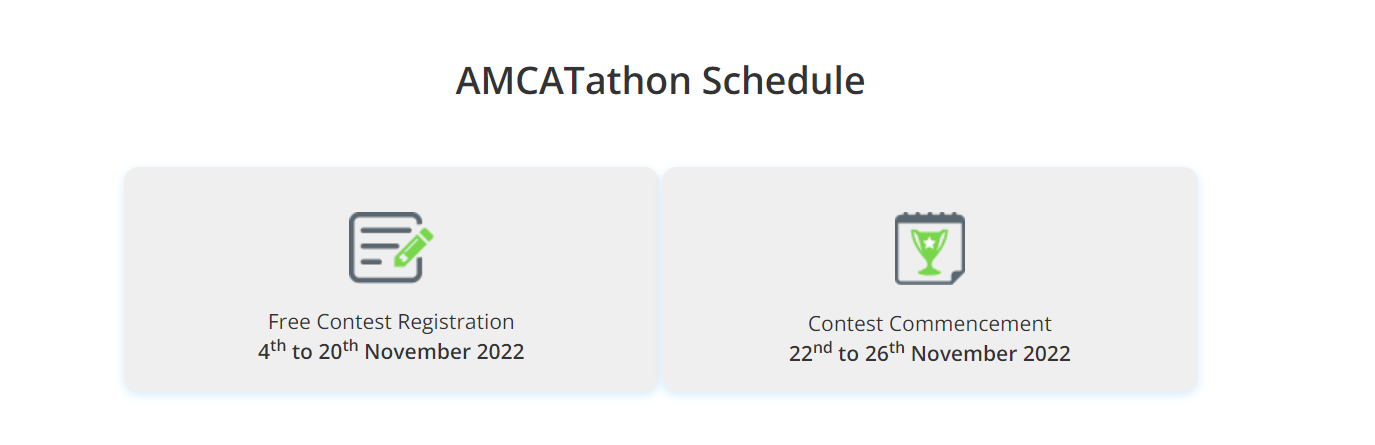Open the Contest Commencement label
Screen dimensions: 1375x445
point(930,324)
